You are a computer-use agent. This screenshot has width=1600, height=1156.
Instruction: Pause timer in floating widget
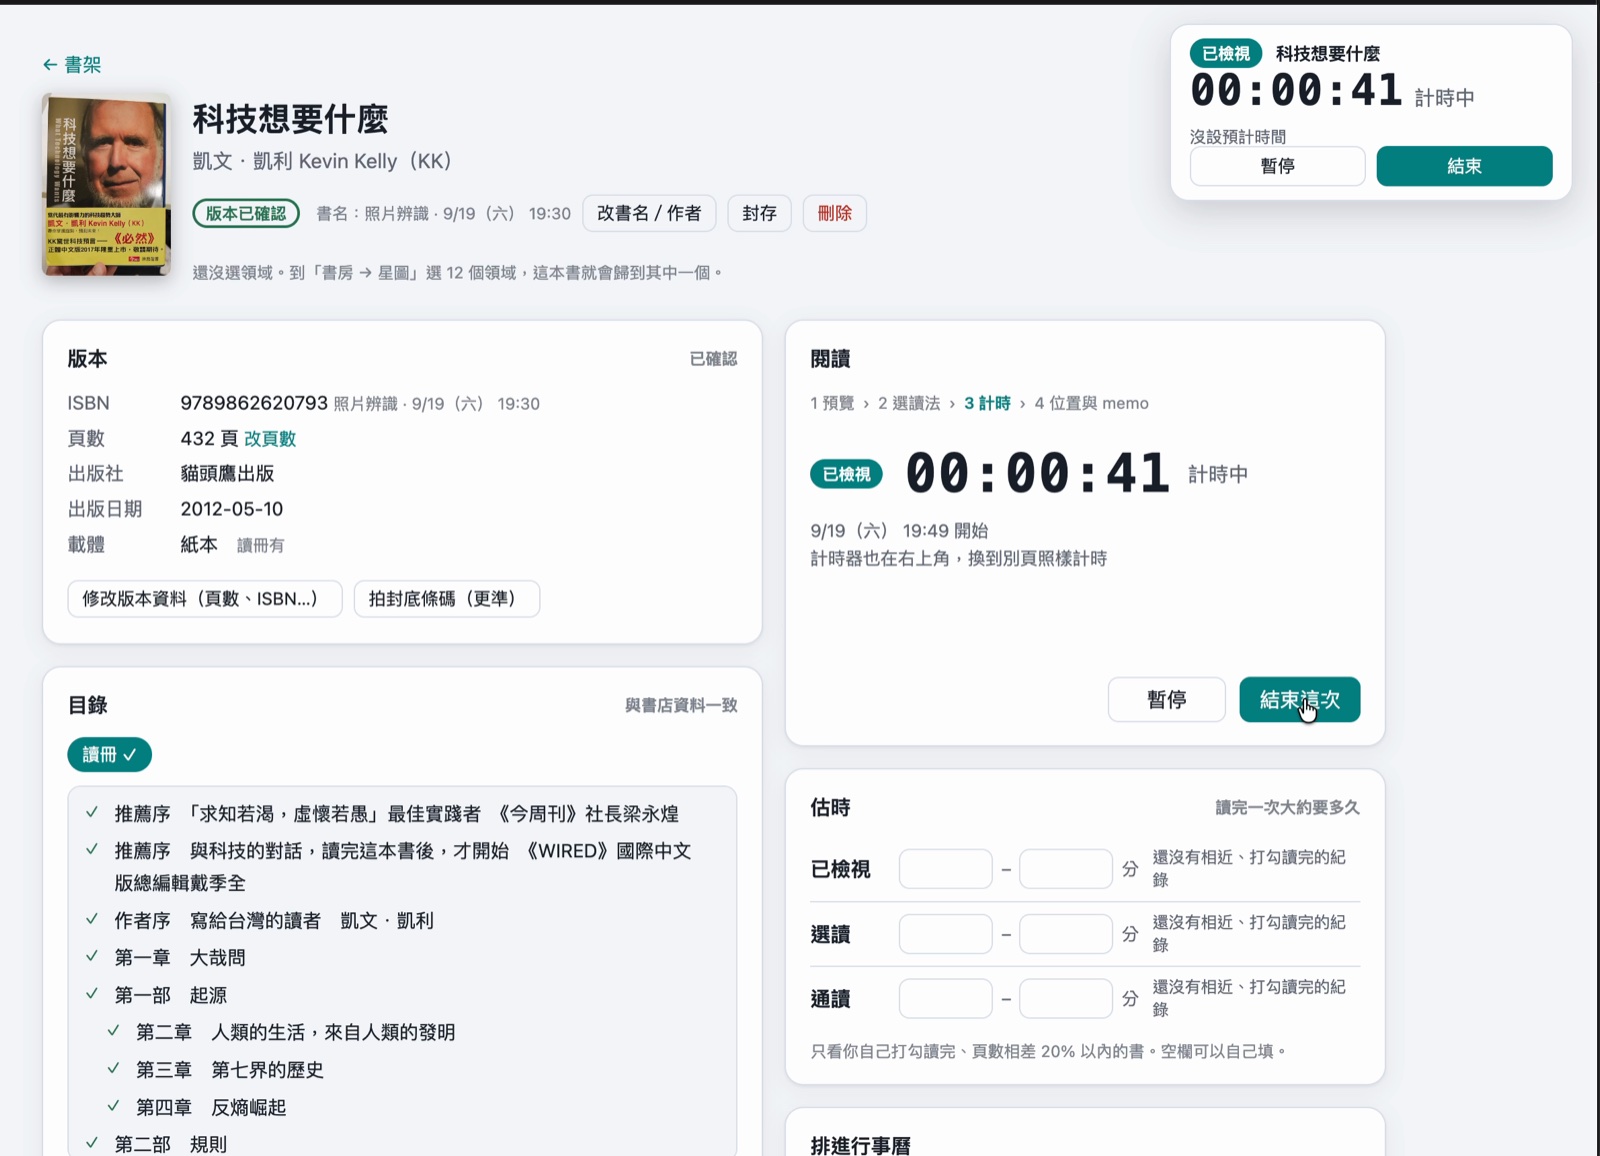coord(1278,166)
